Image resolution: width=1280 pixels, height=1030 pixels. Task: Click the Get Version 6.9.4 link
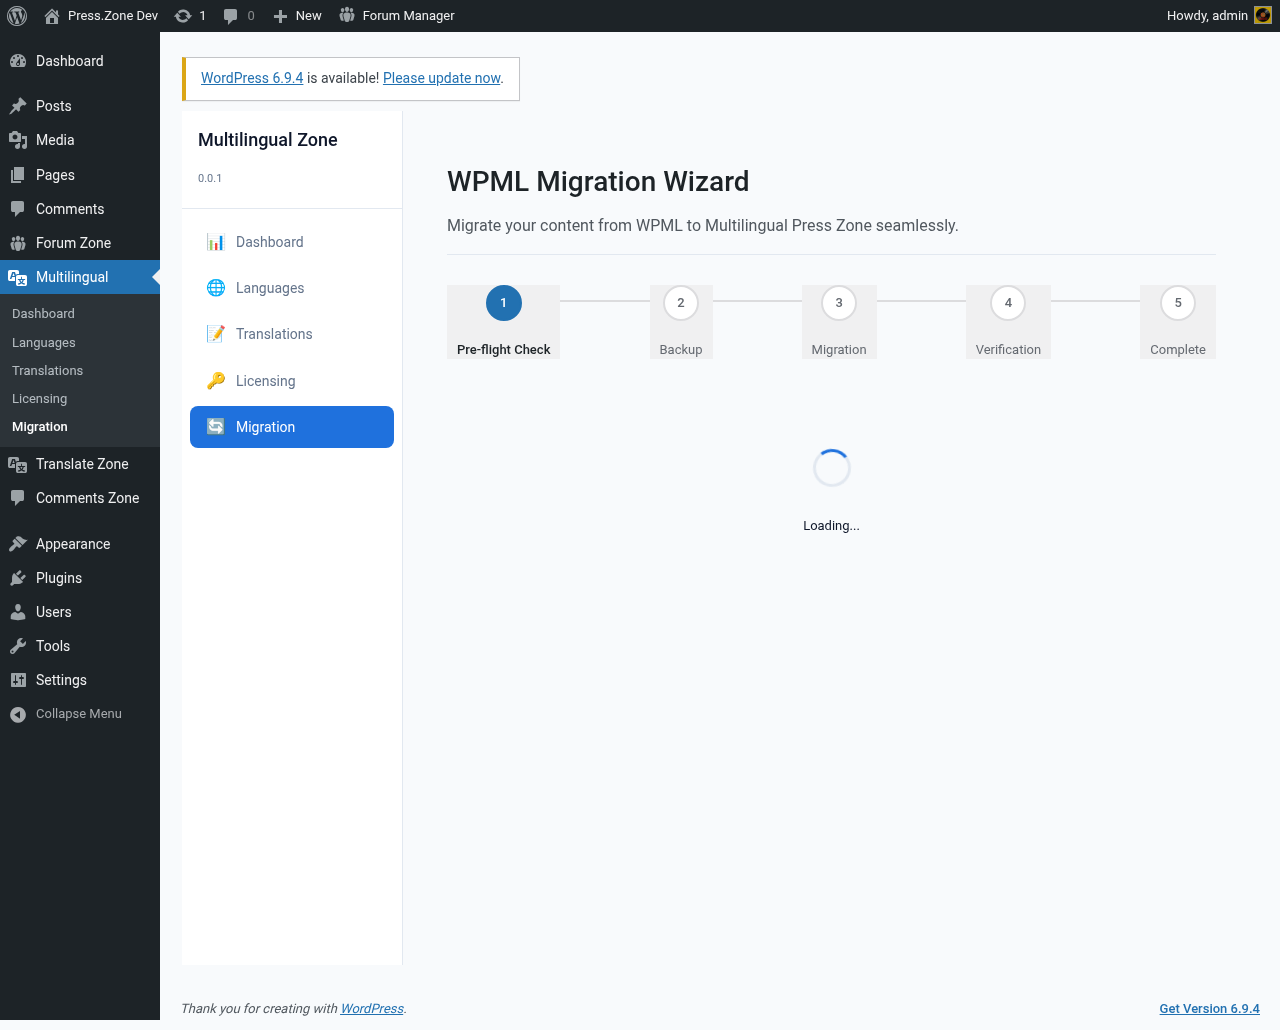tap(1209, 1008)
